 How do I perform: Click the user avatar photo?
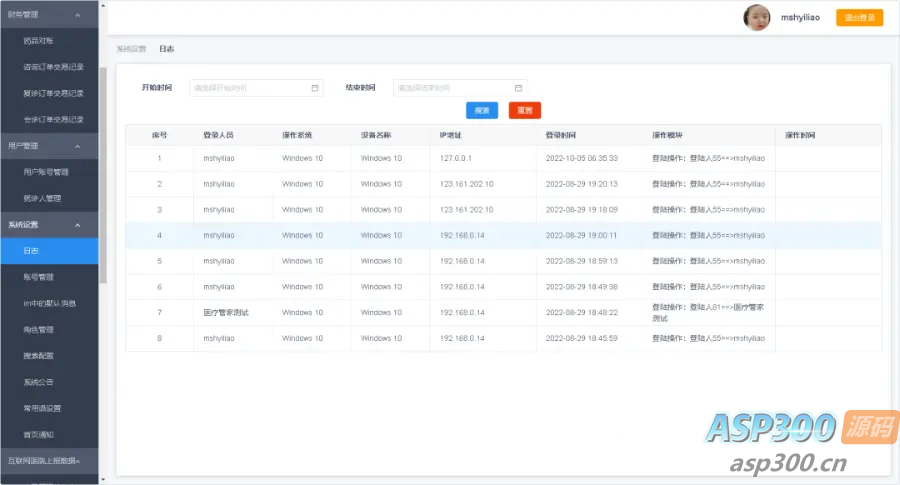point(755,17)
